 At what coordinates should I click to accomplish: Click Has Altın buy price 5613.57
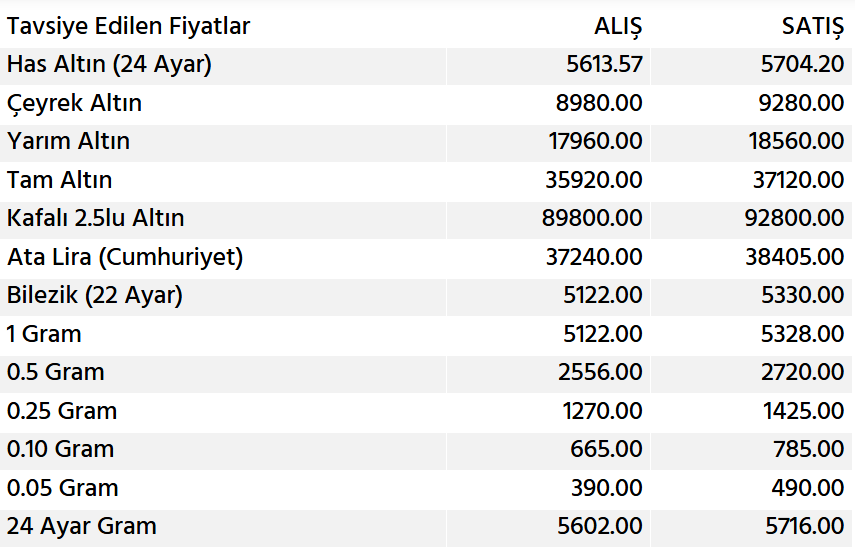point(604,65)
